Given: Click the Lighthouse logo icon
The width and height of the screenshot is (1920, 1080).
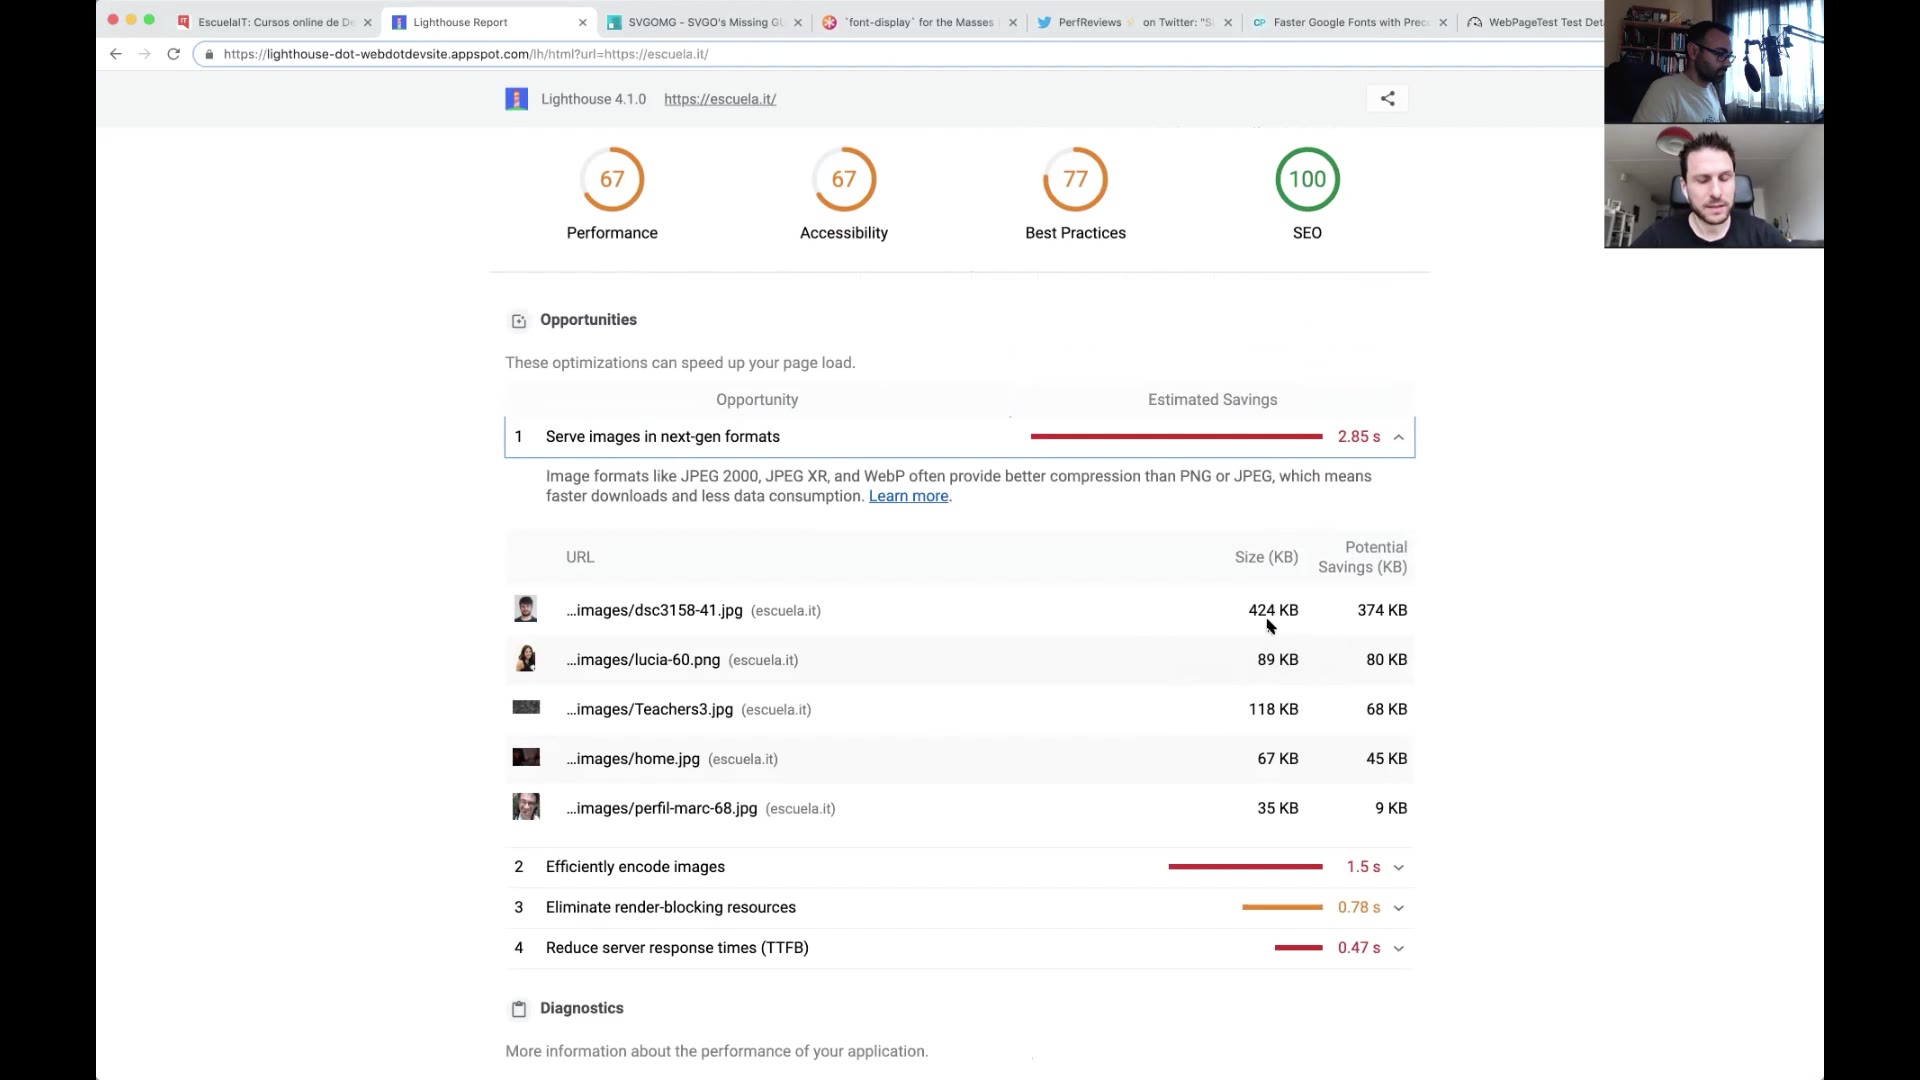Looking at the screenshot, I should tap(516, 99).
